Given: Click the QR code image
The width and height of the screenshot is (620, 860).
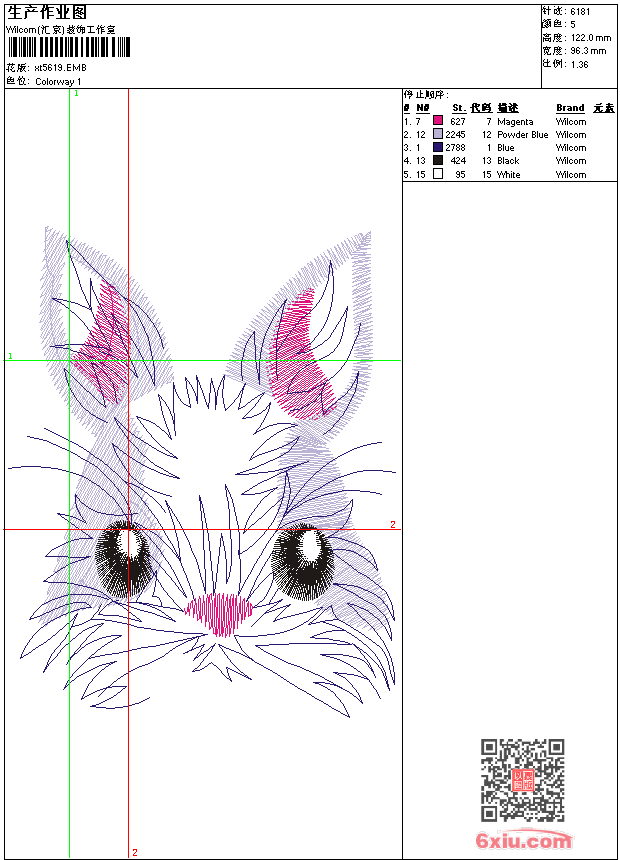Looking at the screenshot, I should click(523, 780).
